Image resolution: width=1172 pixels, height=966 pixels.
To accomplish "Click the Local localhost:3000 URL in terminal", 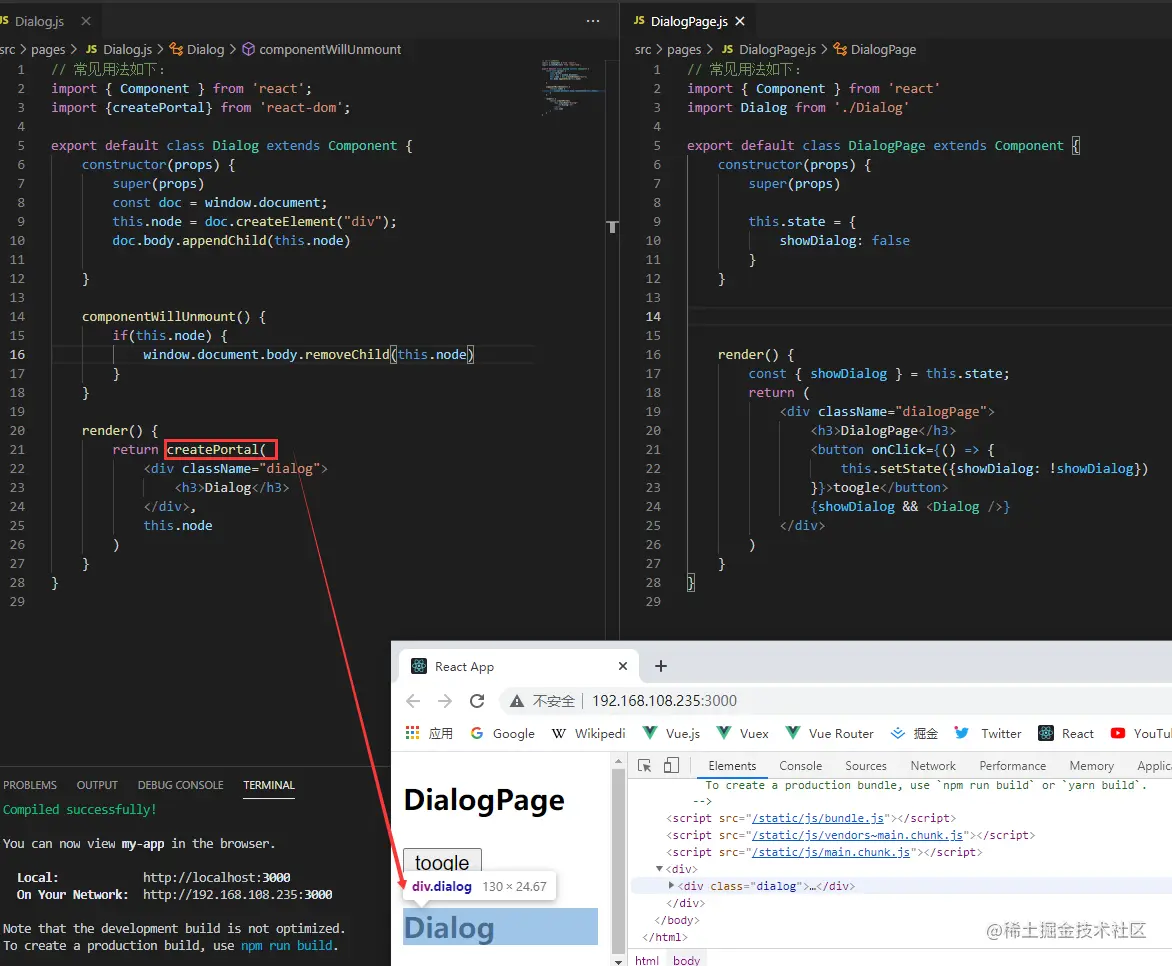I will pos(217,877).
